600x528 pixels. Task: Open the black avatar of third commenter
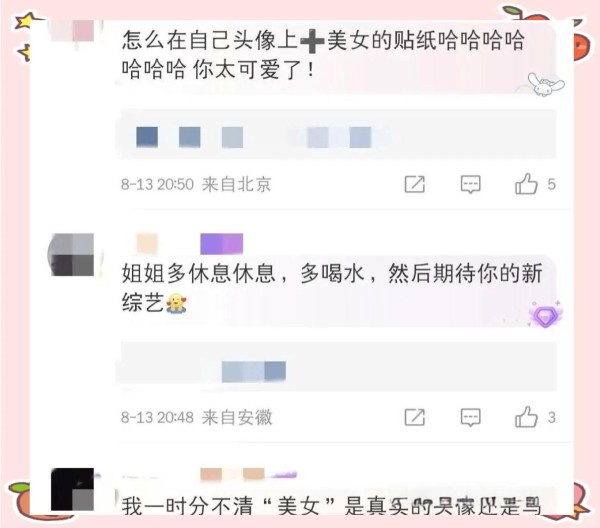(72, 489)
